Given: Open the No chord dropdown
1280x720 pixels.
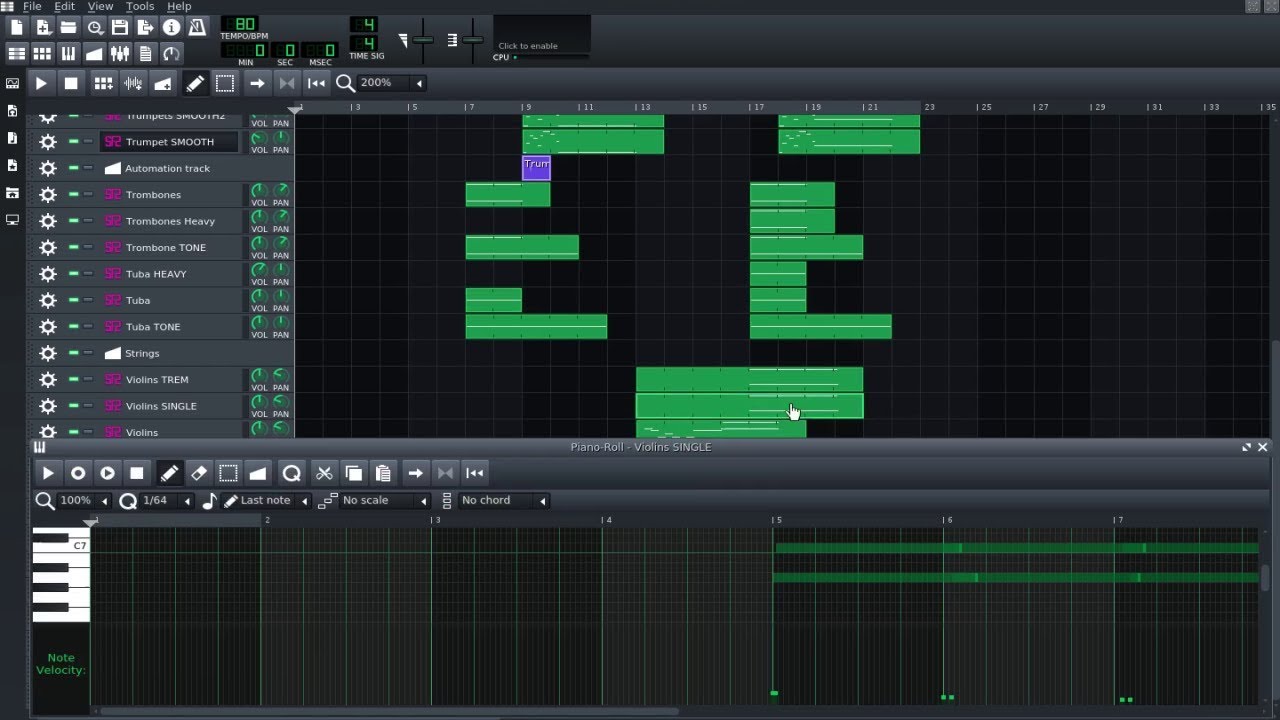Looking at the screenshot, I should [x=504, y=501].
